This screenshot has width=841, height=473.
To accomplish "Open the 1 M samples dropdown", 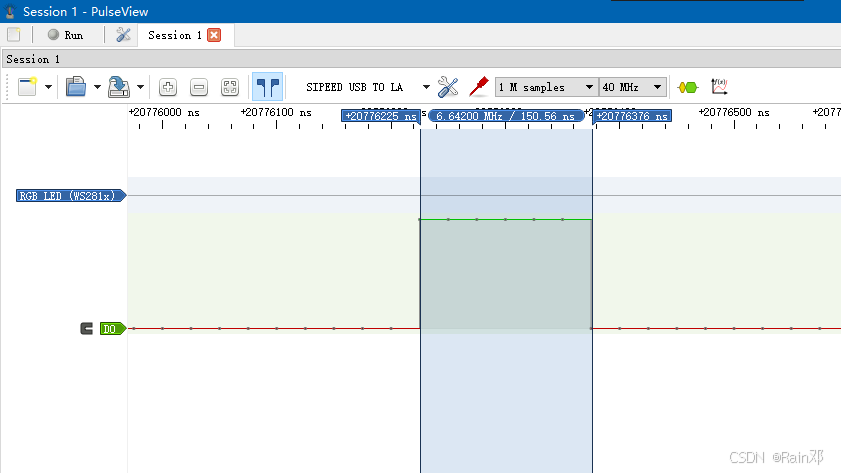I will [546, 87].
